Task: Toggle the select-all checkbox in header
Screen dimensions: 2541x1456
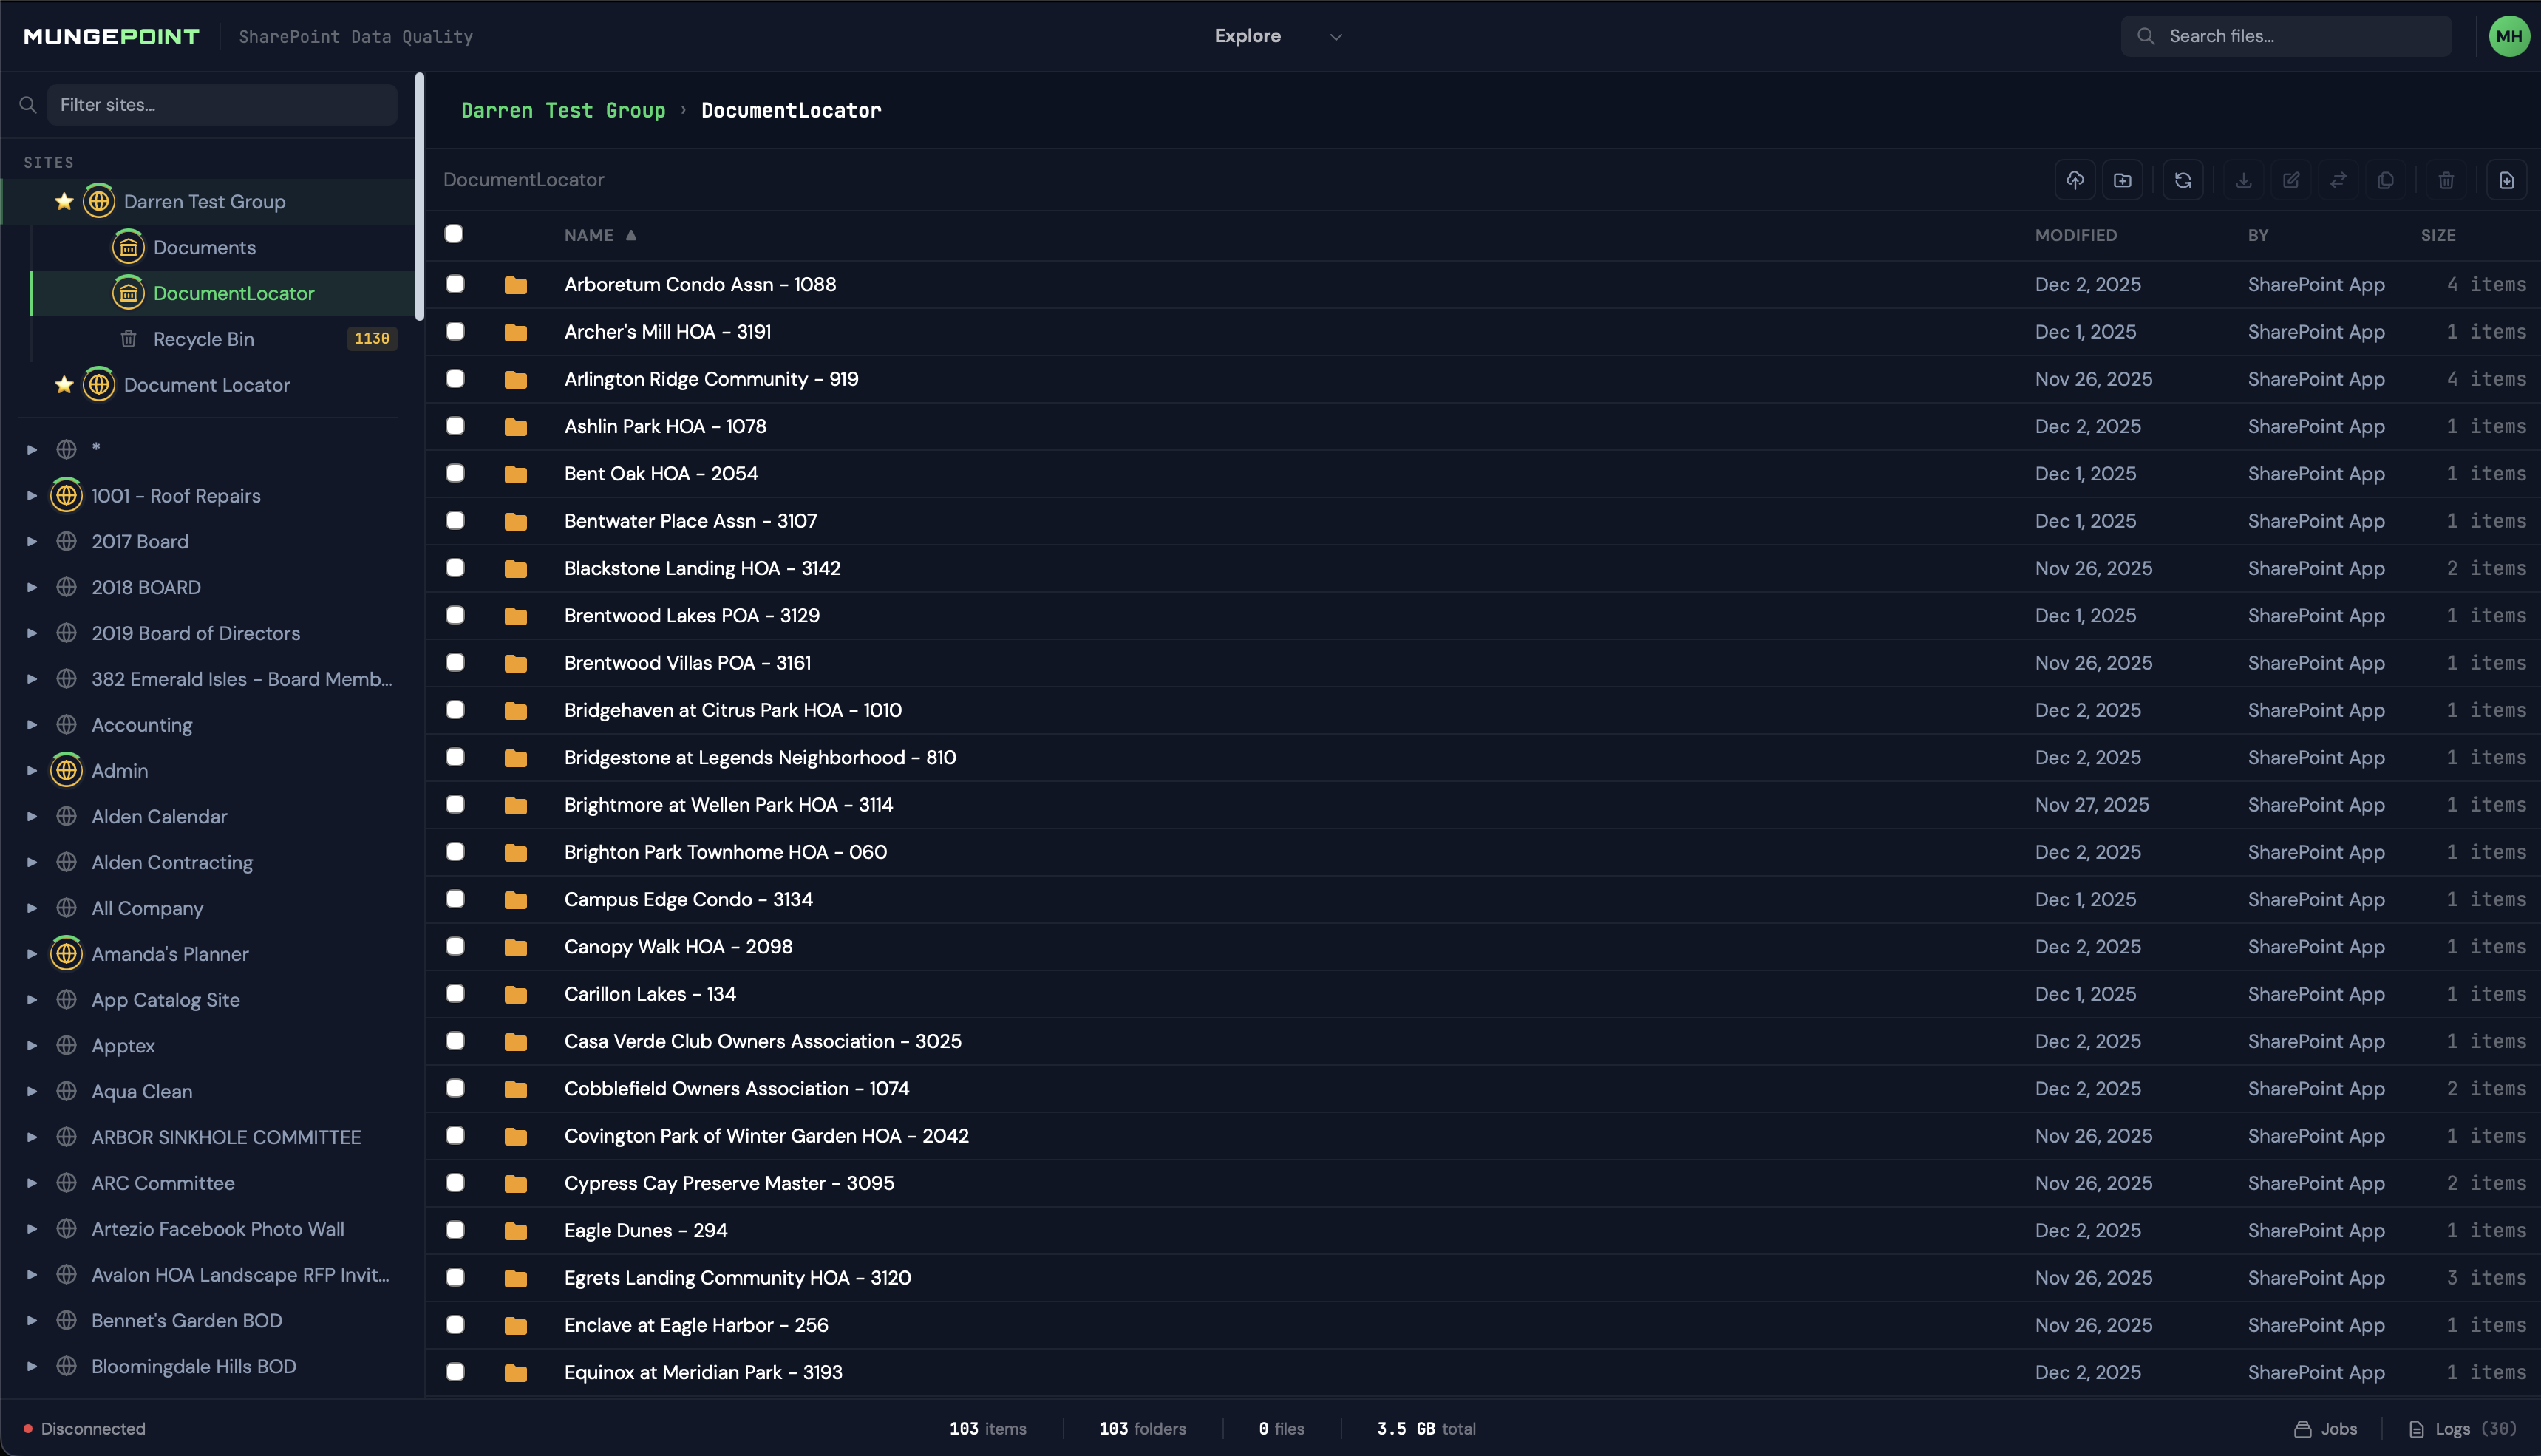Action: click(454, 234)
